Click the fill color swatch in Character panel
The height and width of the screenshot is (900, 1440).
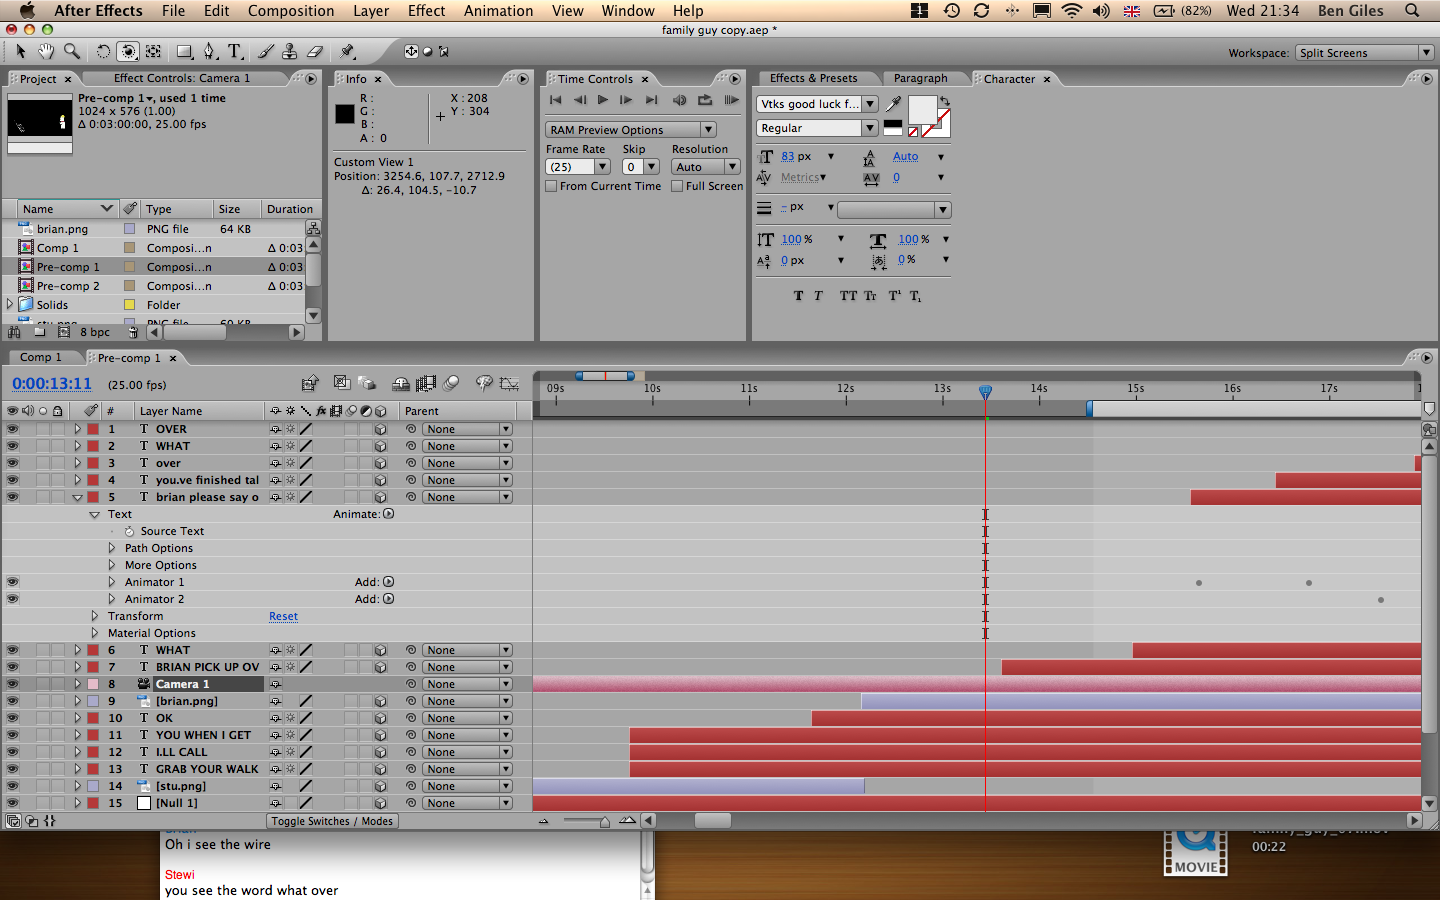922,109
